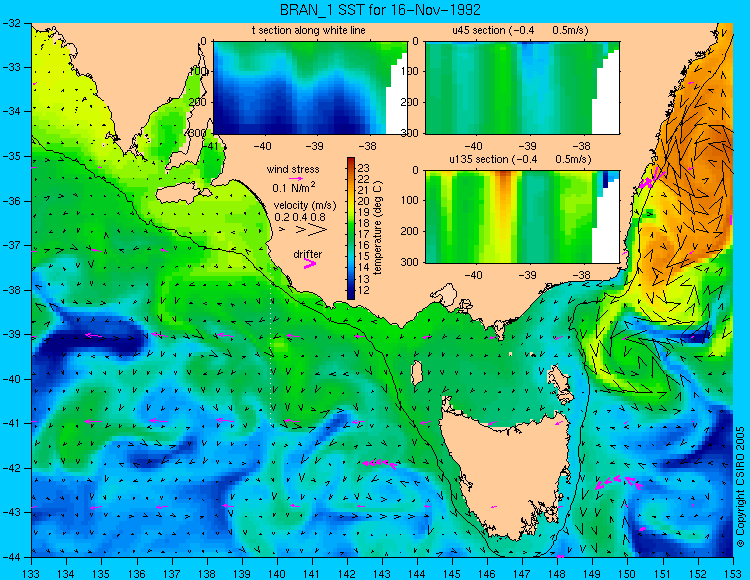The height and width of the screenshot is (580, 750).
Task: Click the 'u135 section (-0.4 0.5m/s)' caption
Action: pyautogui.click(x=520, y=159)
